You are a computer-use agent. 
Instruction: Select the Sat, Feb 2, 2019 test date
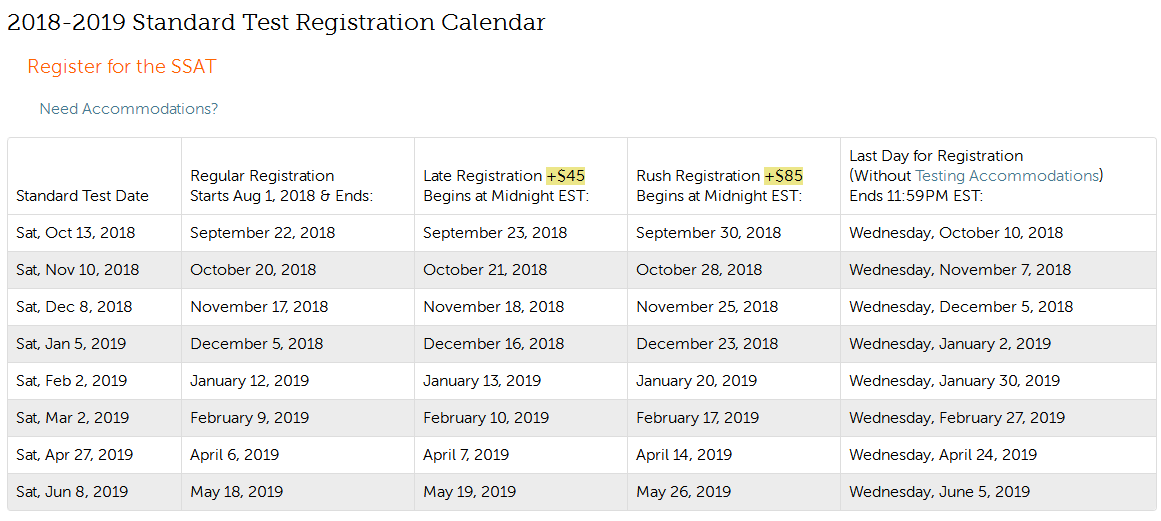[71, 381]
